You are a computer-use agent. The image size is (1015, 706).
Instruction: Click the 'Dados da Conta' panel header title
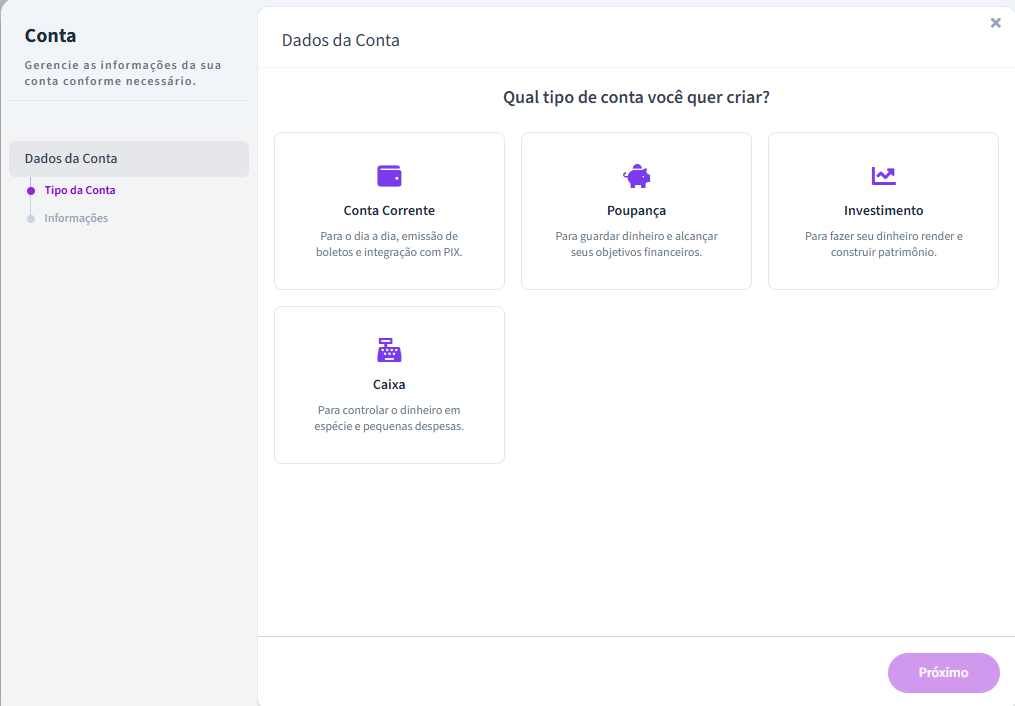pos(340,40)
